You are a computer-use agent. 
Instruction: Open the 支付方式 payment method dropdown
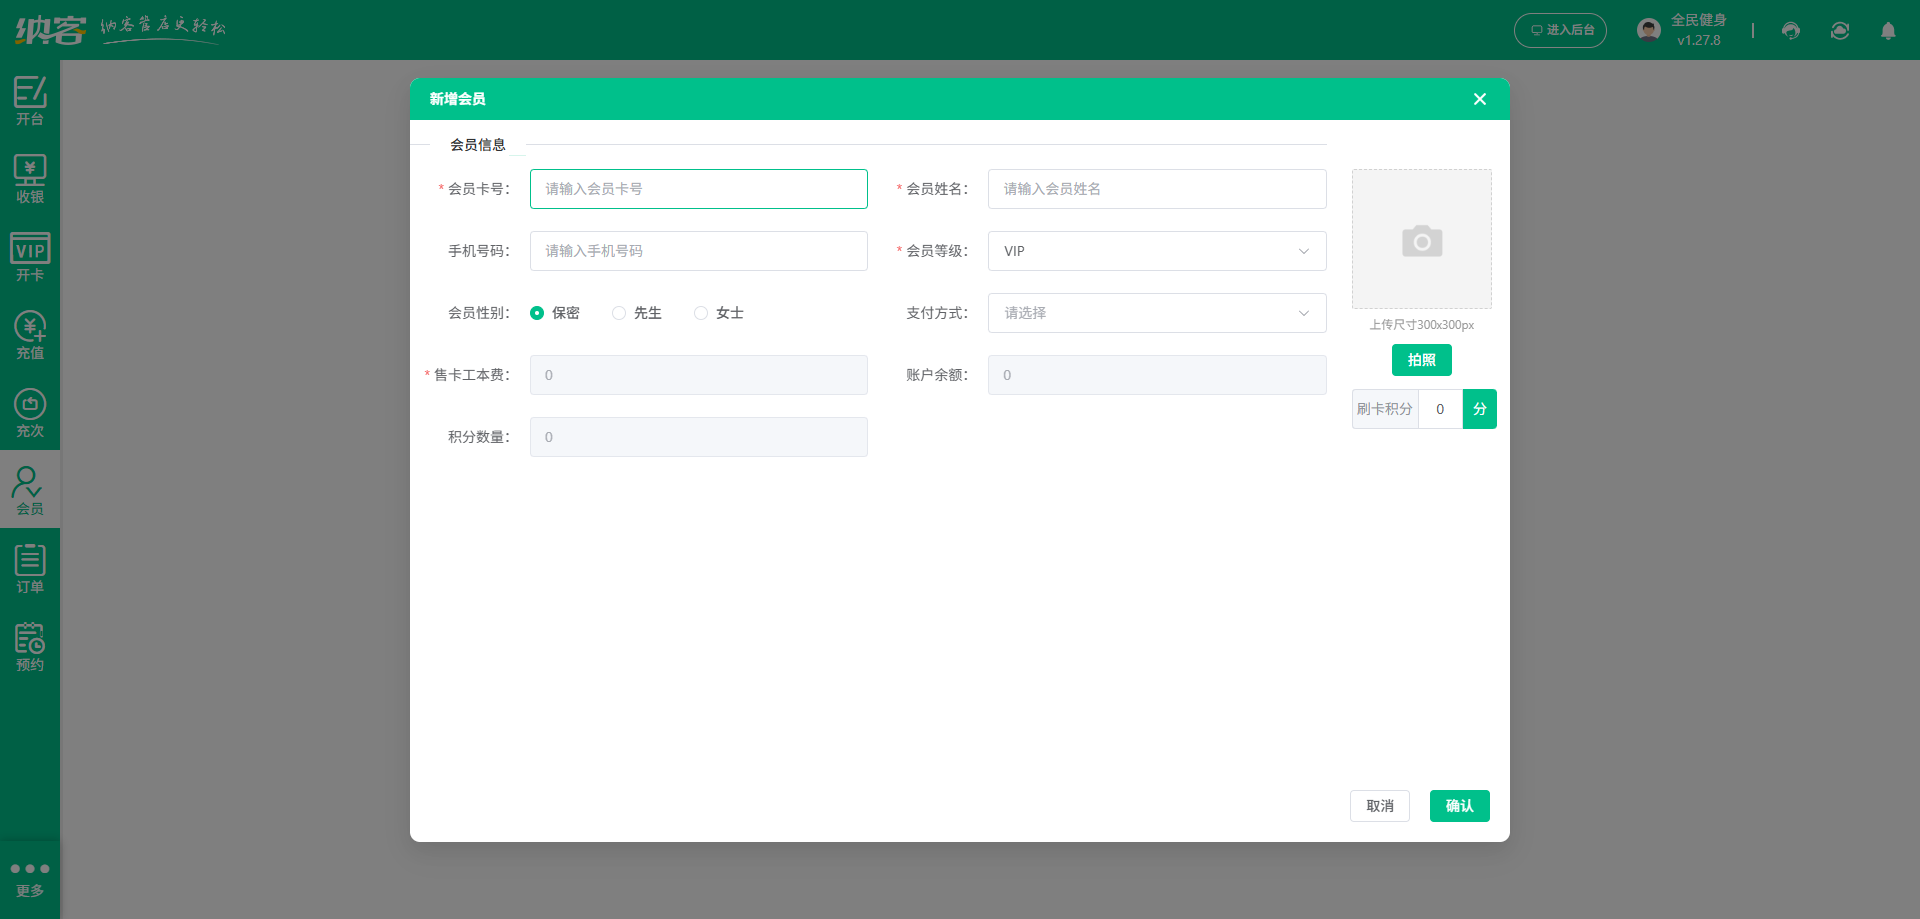[1156, 313]
